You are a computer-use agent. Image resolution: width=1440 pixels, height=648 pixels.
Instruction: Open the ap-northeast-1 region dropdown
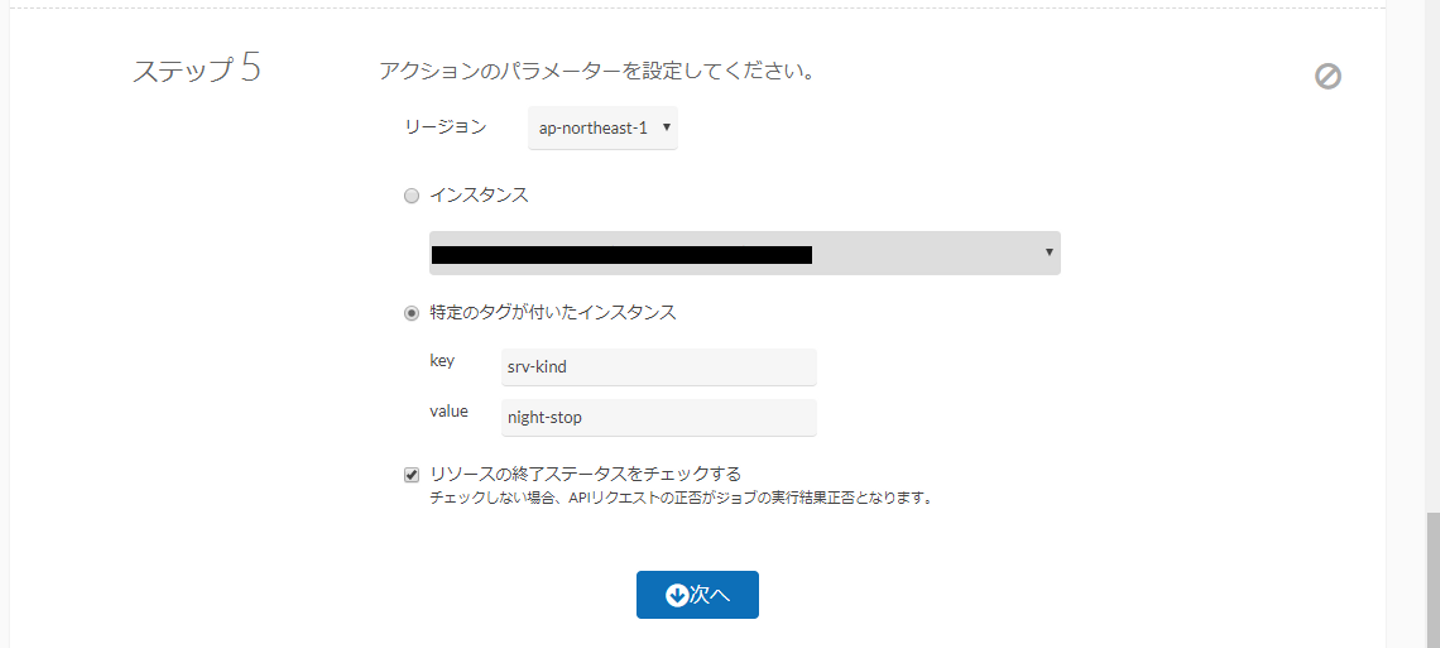pos(602,128)
